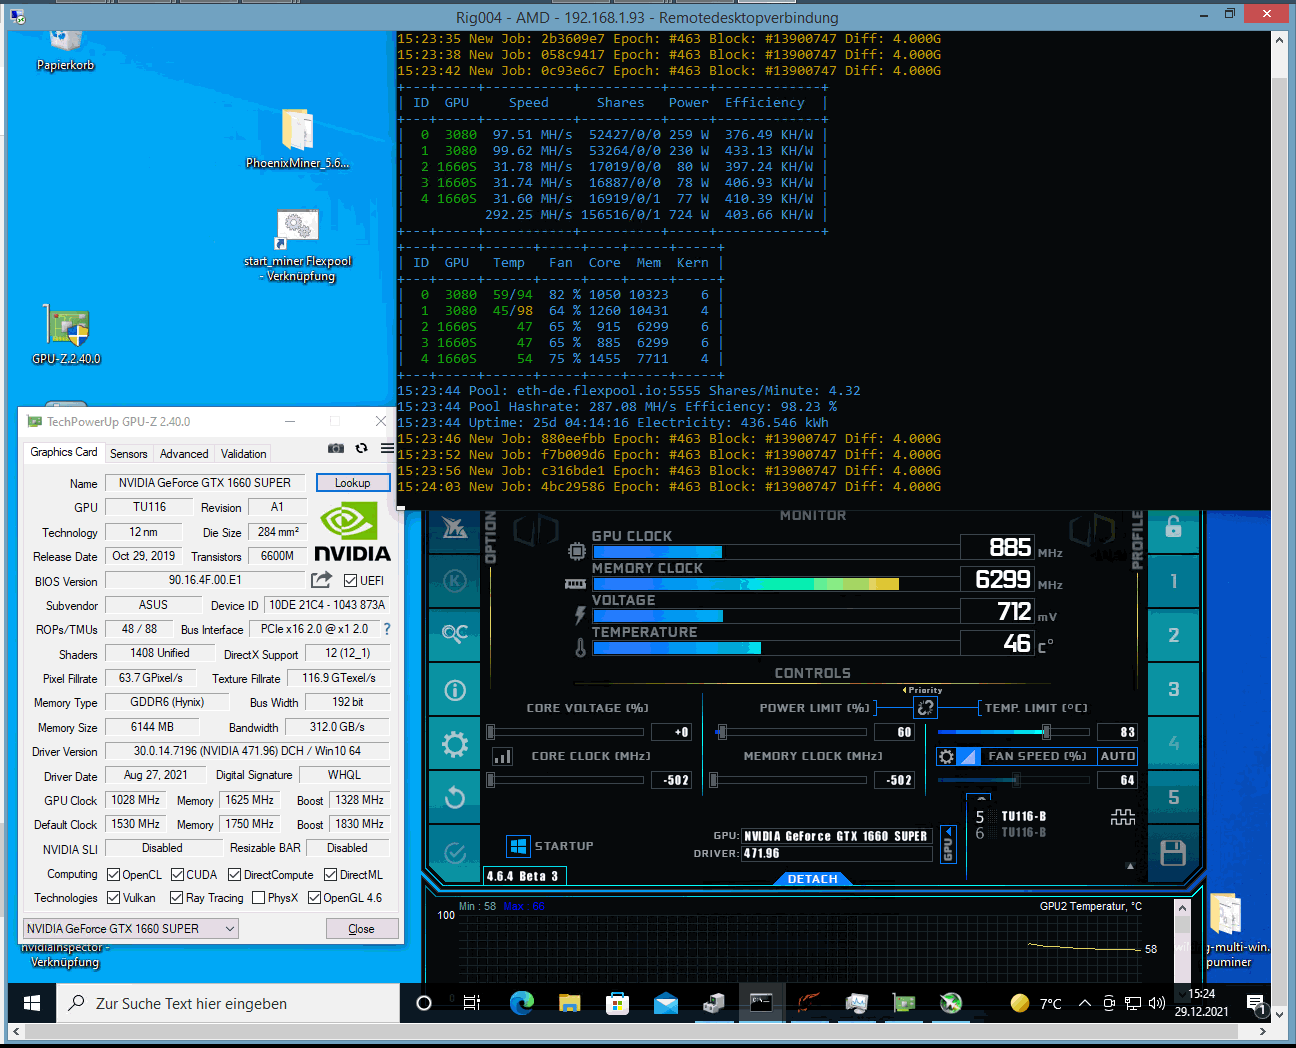Image resolution: width=1296 pixels, height=1048 pixels.
Task: Switch to Sensors tab
Action: (128, 453)
